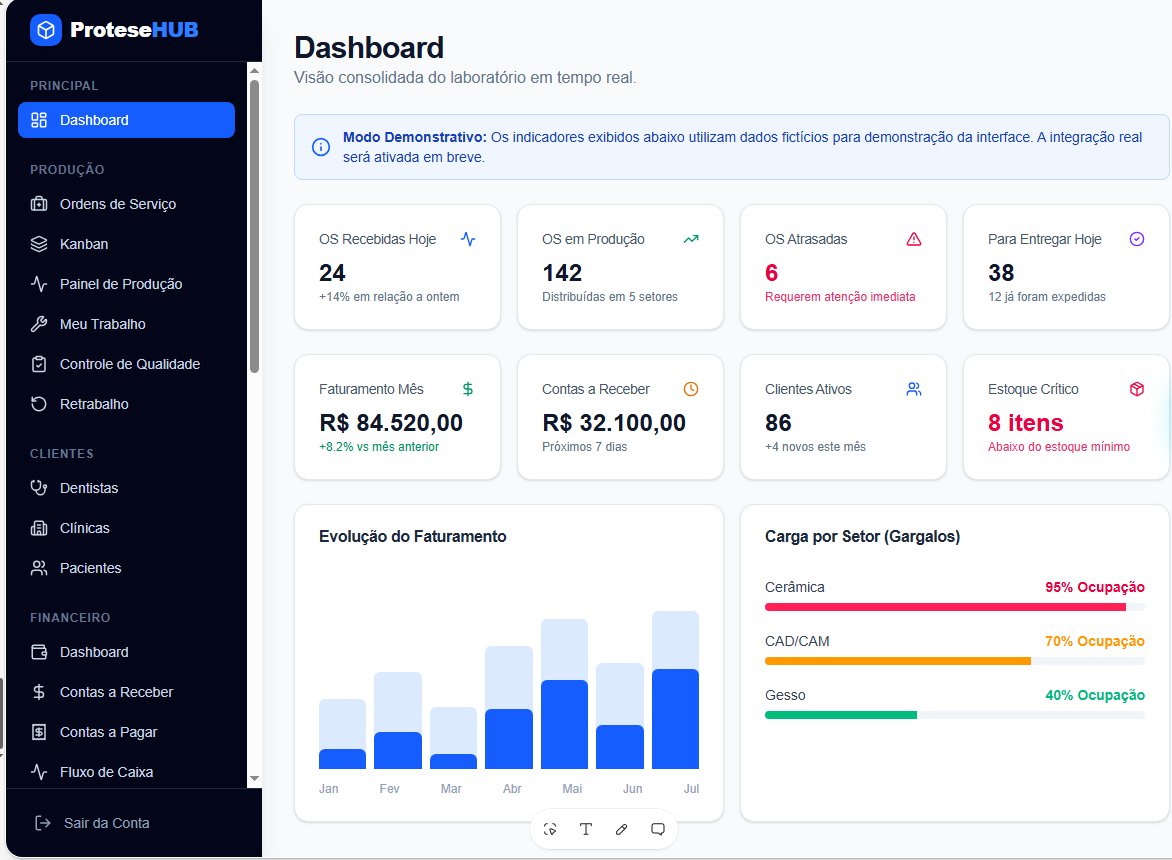Select the text tool in floating toolbar
This screenshot has height=860, width=1172.
tap(586, 829)
